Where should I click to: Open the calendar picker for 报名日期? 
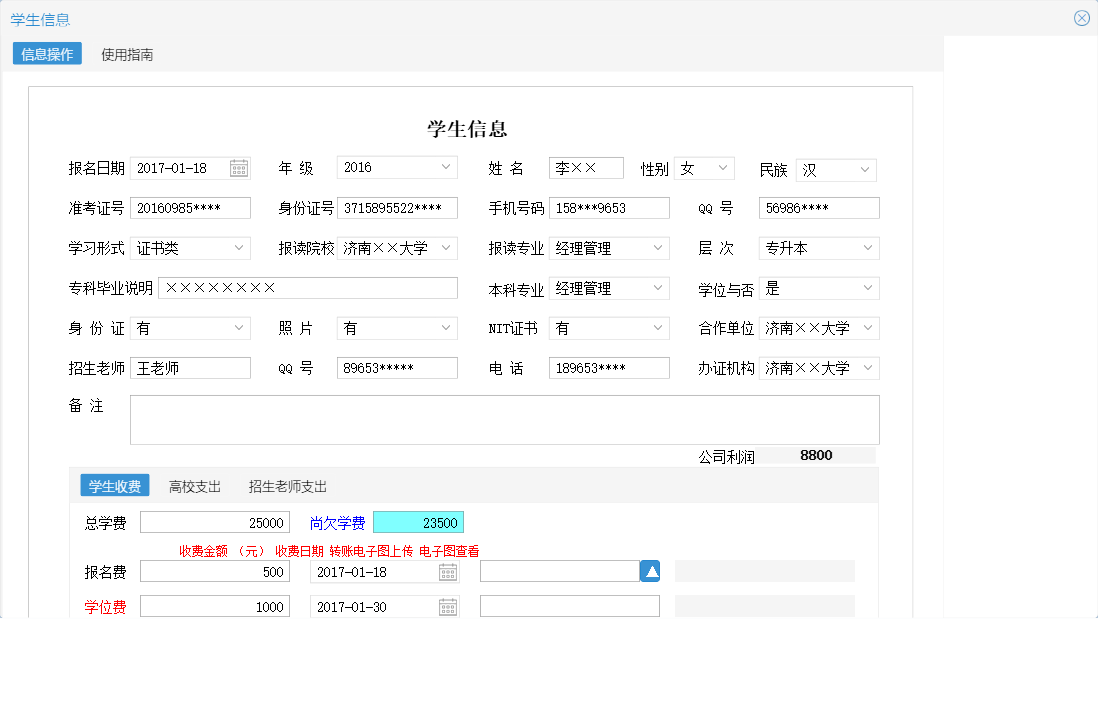[x=239, y=168]
